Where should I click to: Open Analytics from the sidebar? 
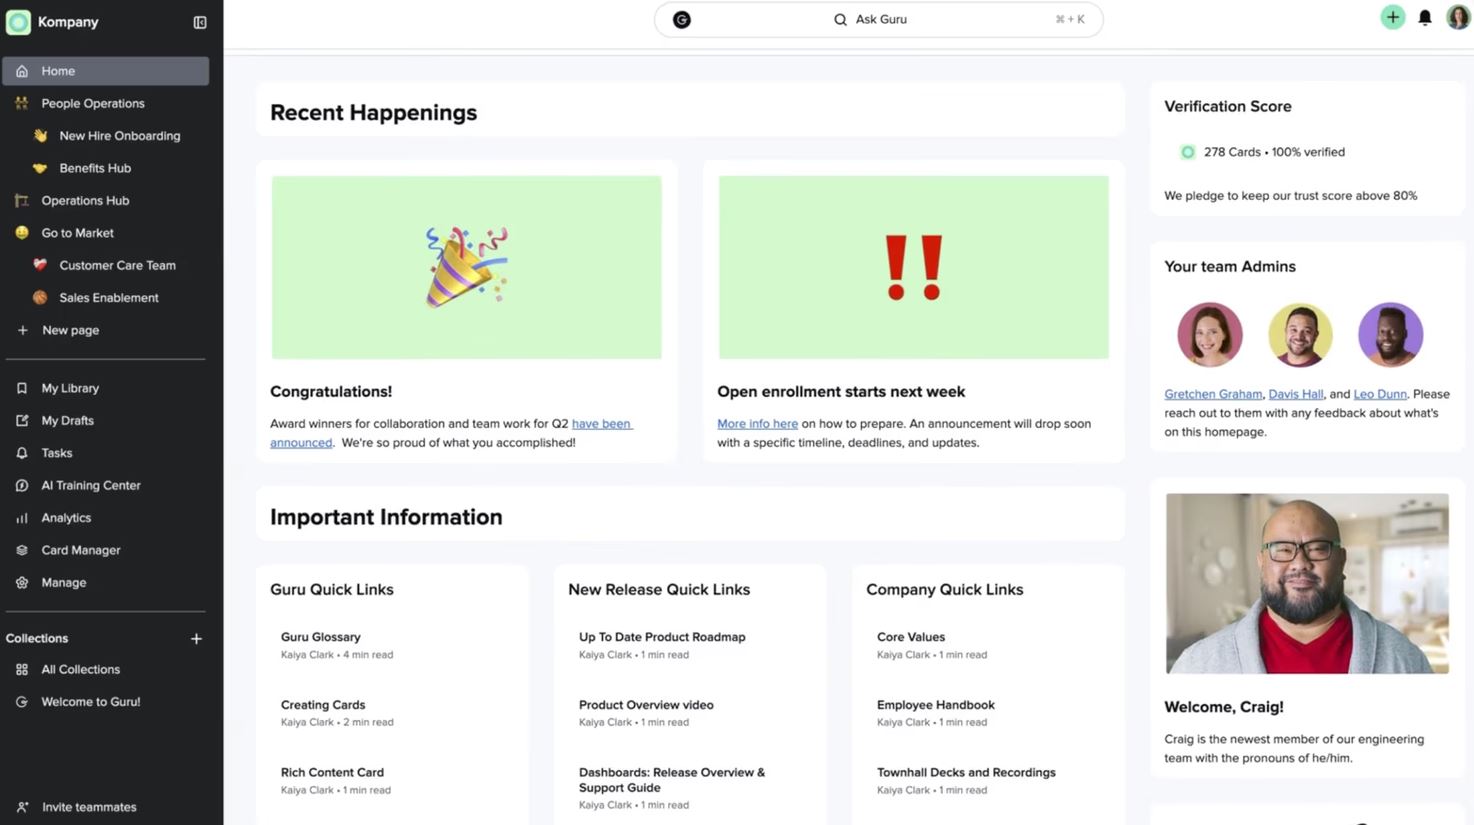click(66, 518)
